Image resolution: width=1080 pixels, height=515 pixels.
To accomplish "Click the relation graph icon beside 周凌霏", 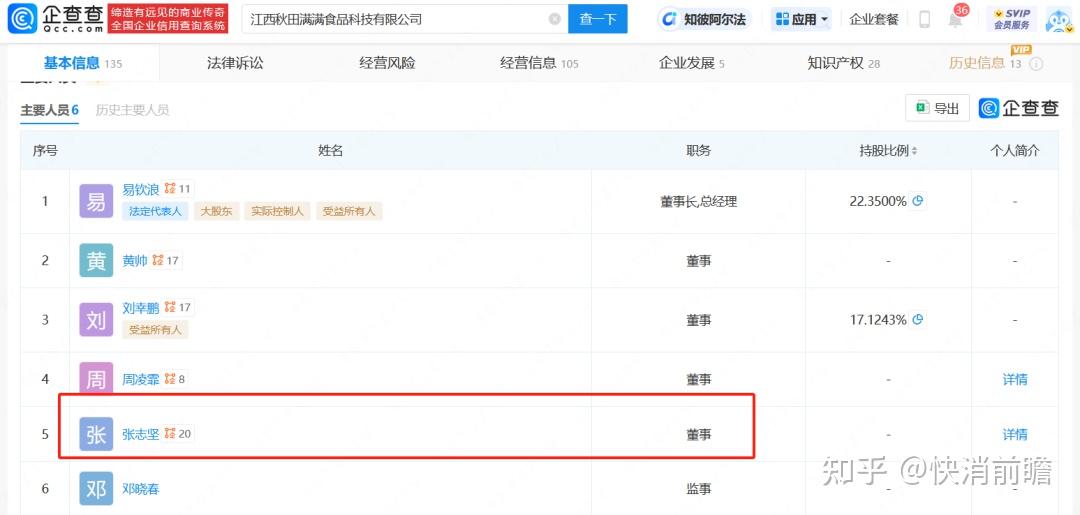I will click(x=170, y=379).
